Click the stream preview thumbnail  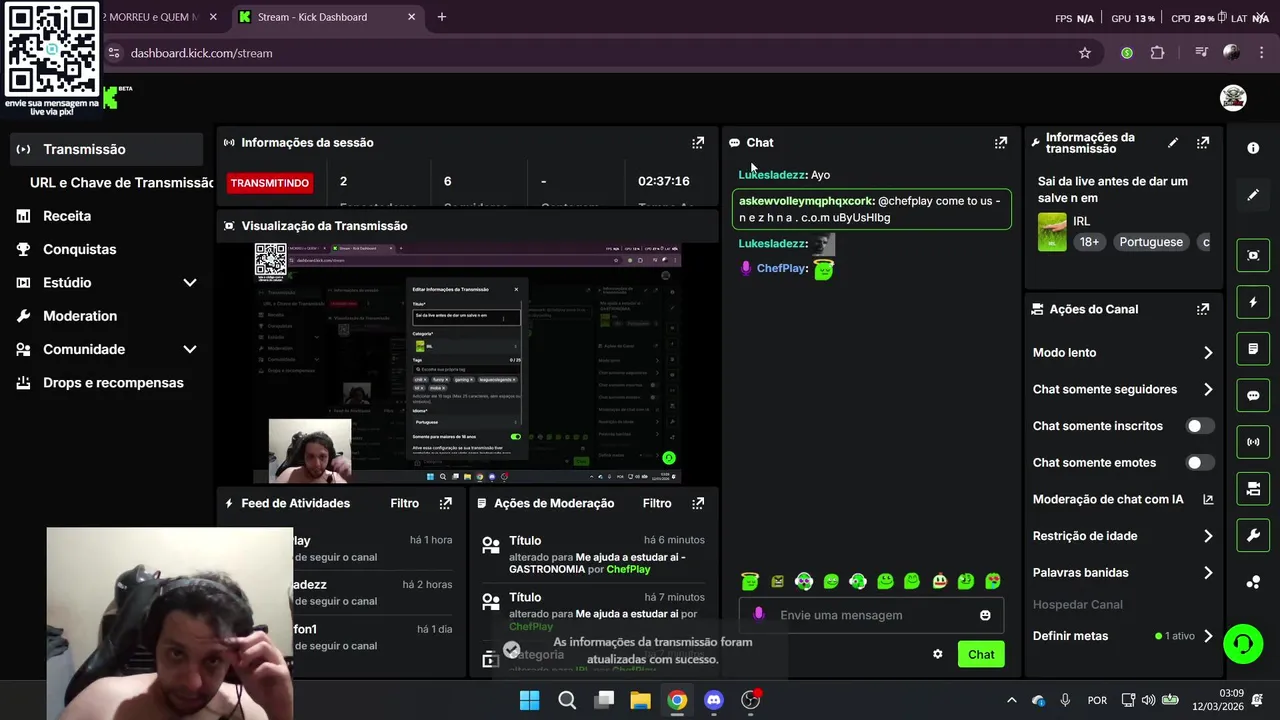click(x=467, y=363)
